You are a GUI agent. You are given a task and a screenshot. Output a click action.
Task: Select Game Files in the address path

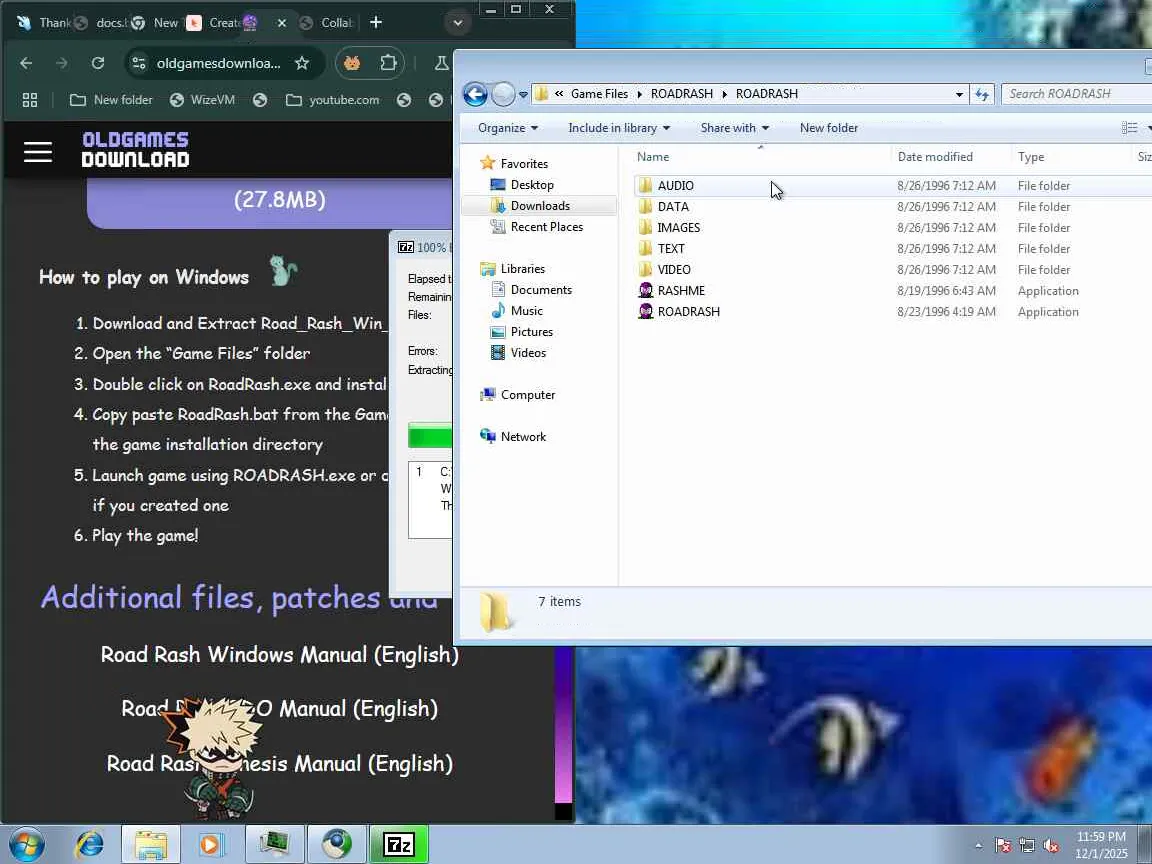click(600, 94)
